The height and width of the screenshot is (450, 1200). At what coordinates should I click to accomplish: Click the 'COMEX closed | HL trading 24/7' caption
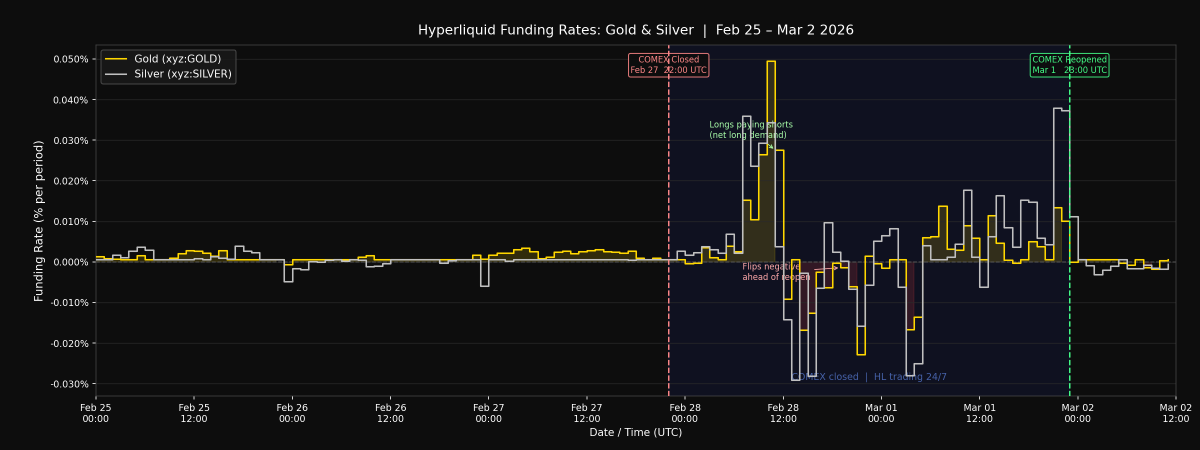pos(868,377)
